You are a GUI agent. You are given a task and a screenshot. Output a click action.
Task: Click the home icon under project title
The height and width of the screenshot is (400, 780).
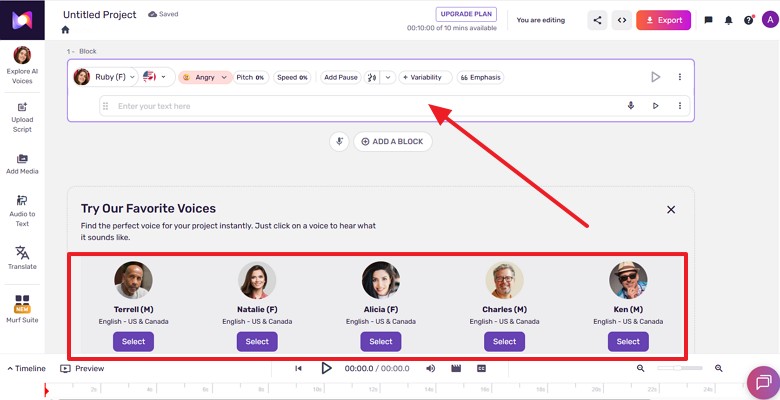point(65,30)
